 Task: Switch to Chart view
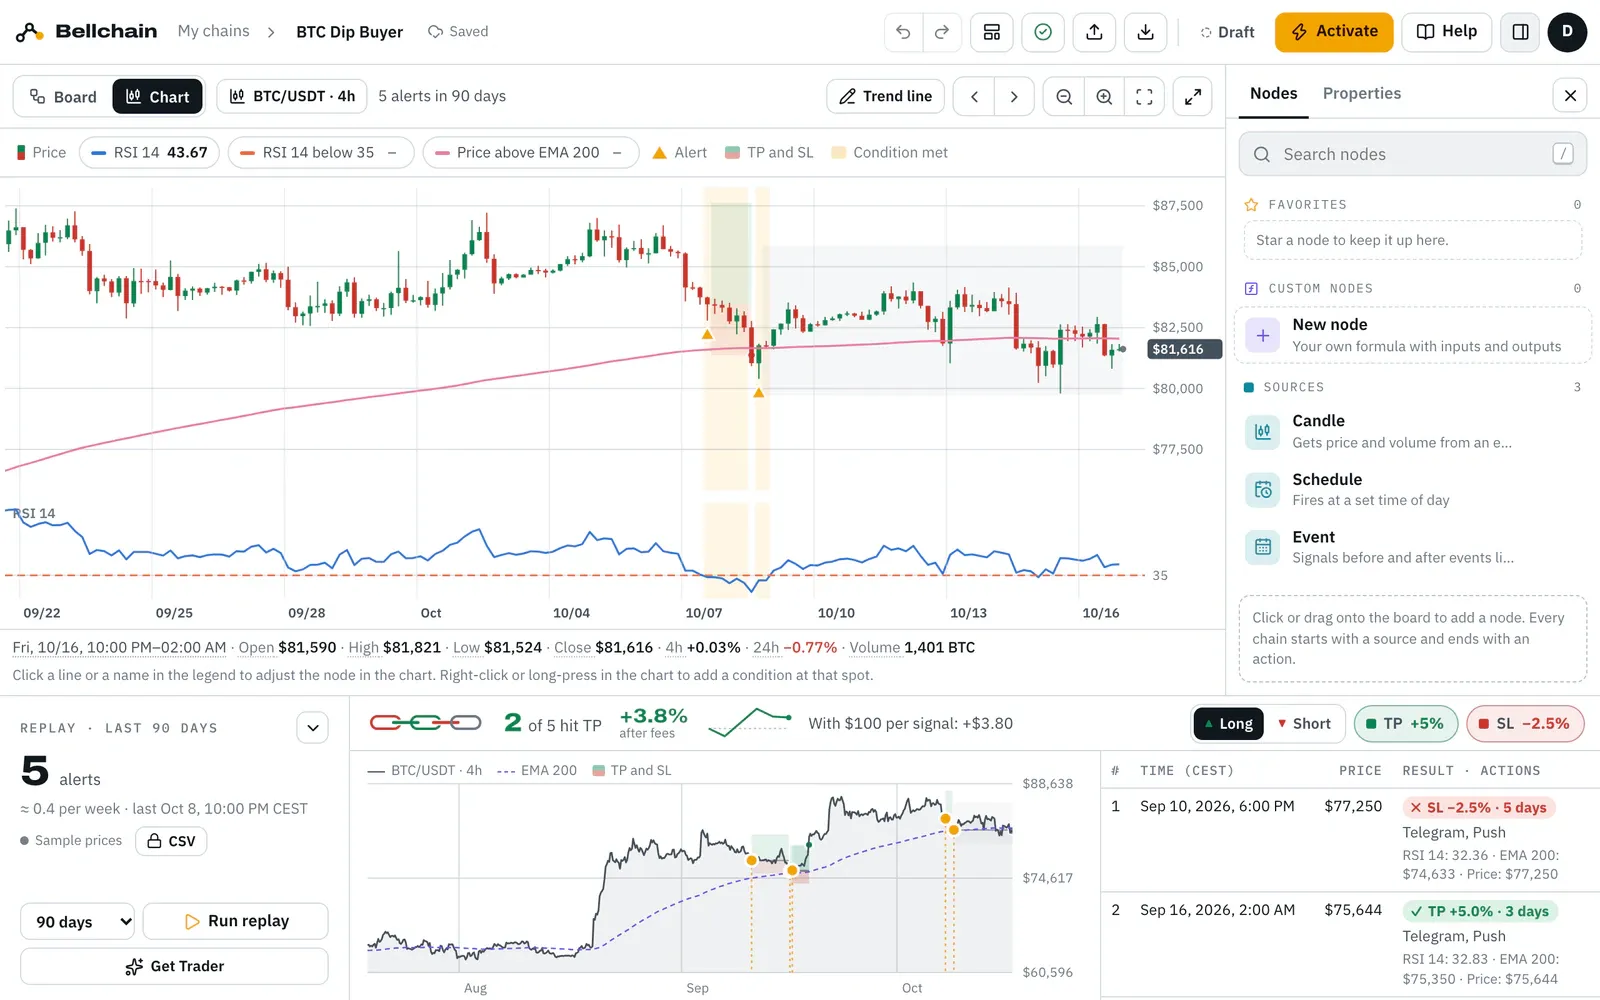(158, 96)
